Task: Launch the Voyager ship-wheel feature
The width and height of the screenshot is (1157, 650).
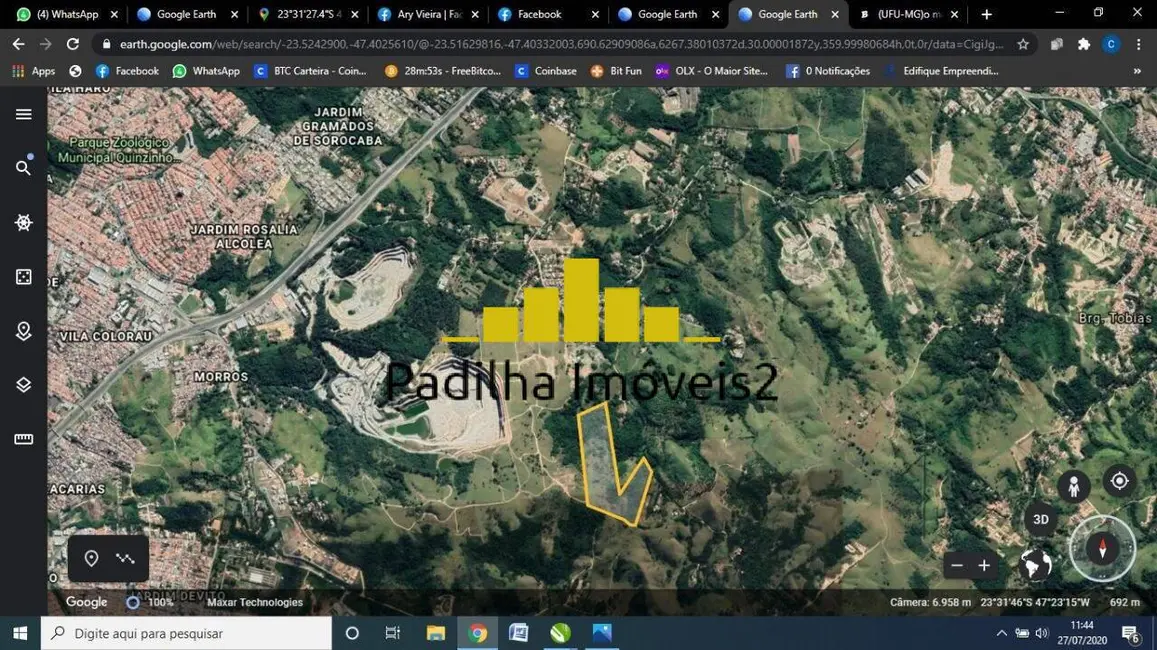Action: click(24, 222)
